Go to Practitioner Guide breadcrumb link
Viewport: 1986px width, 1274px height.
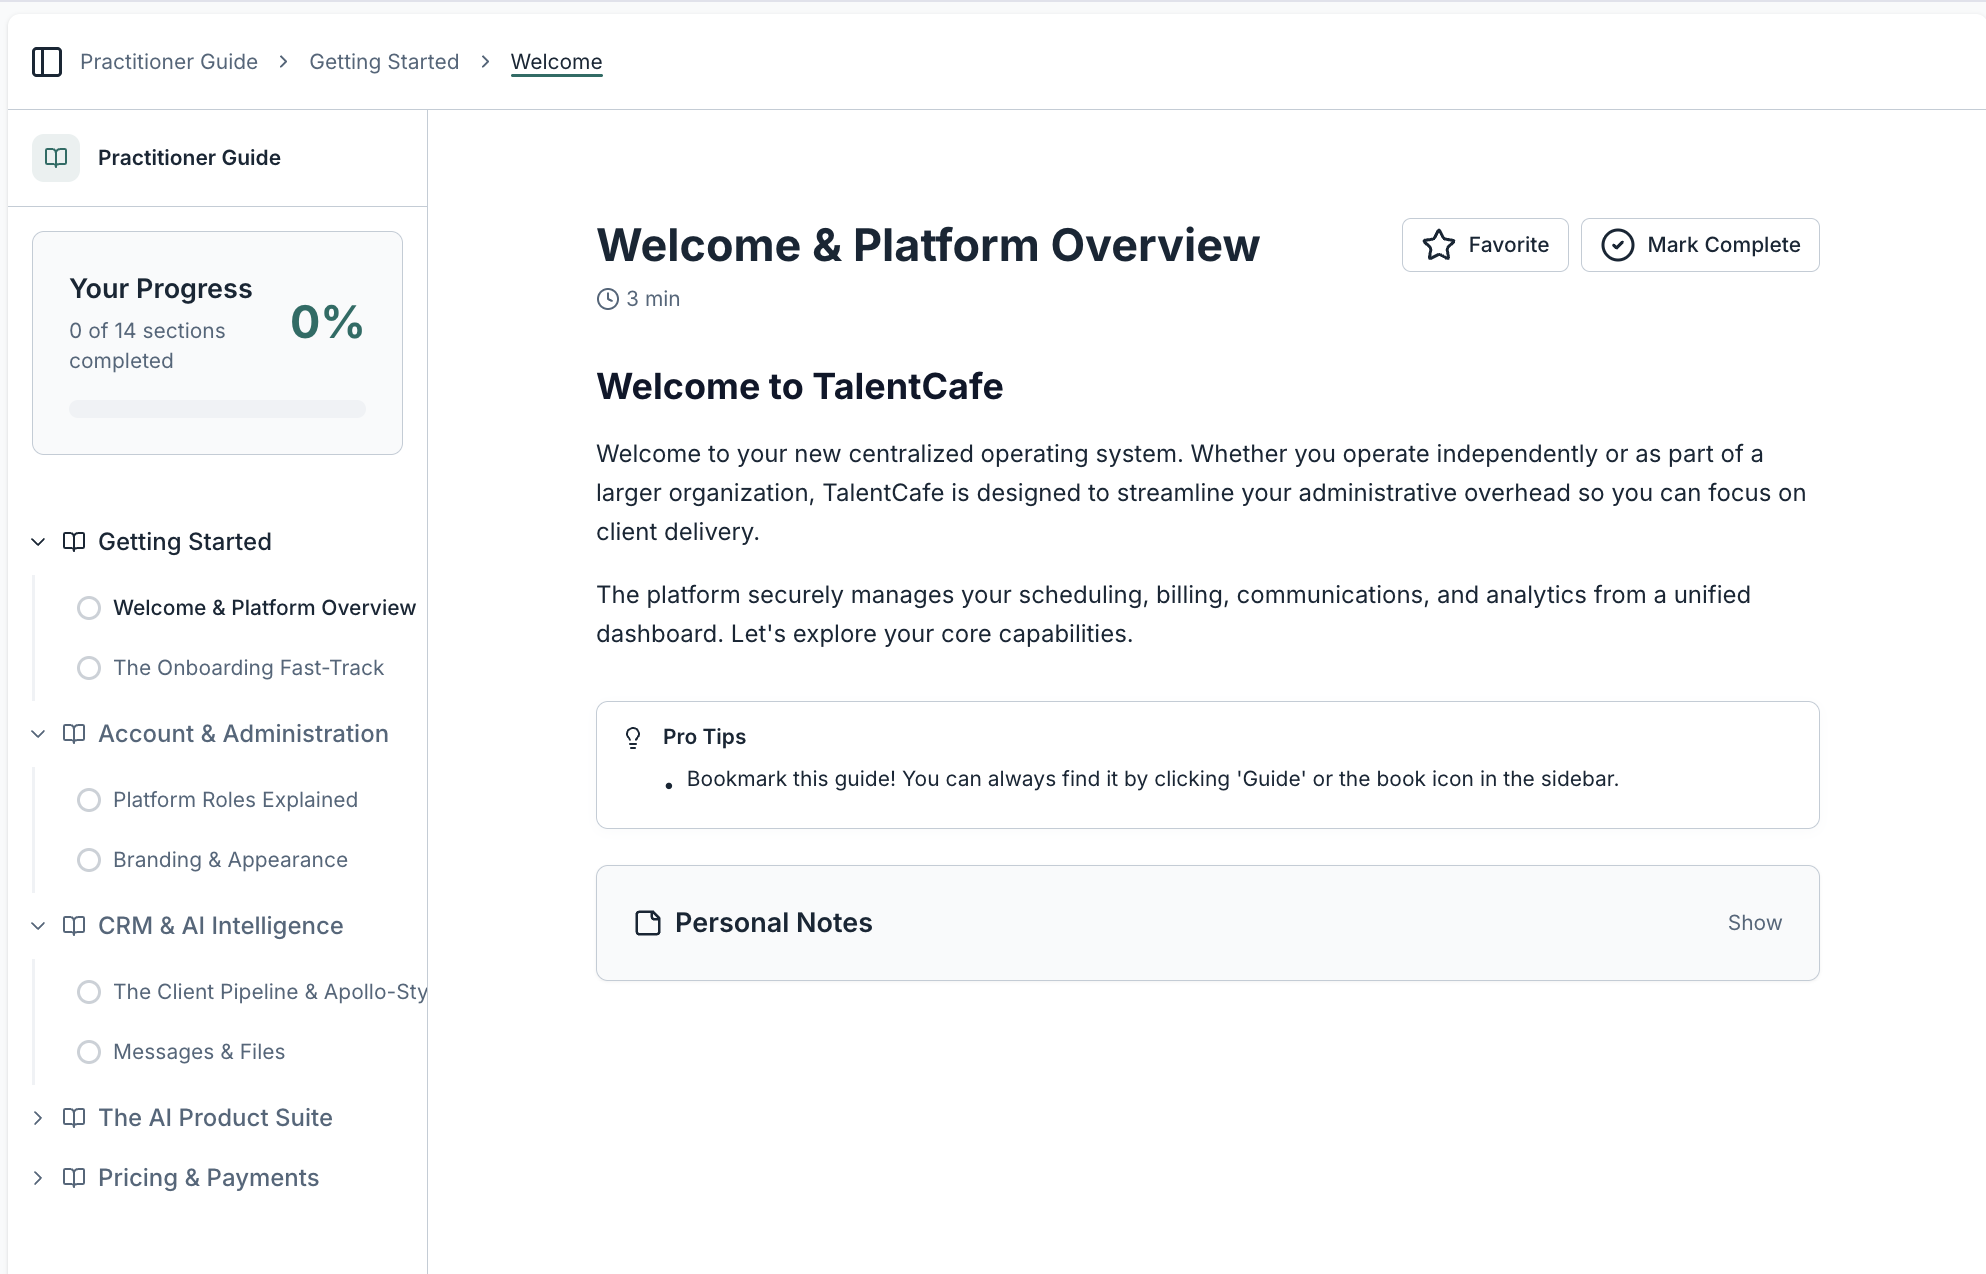[169, 62]
